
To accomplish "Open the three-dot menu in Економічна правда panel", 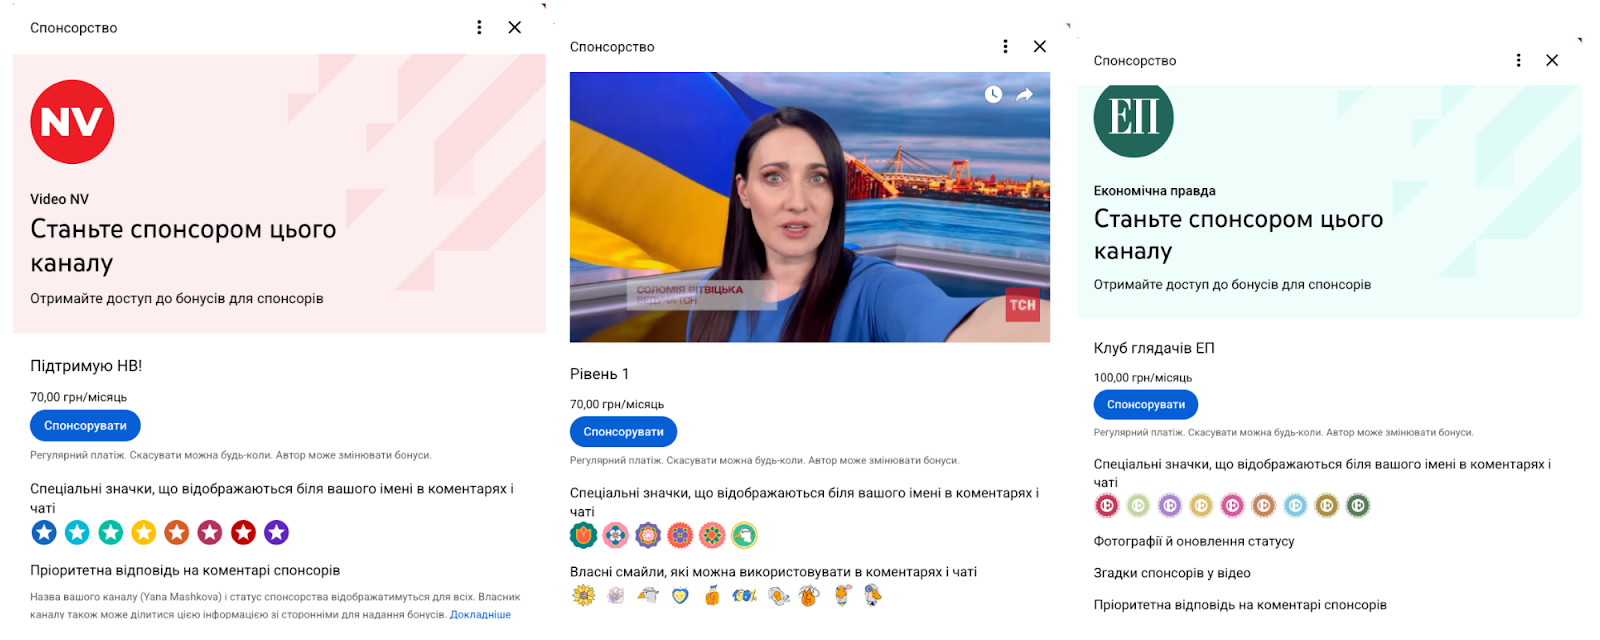I will (x=1518, y=61).
